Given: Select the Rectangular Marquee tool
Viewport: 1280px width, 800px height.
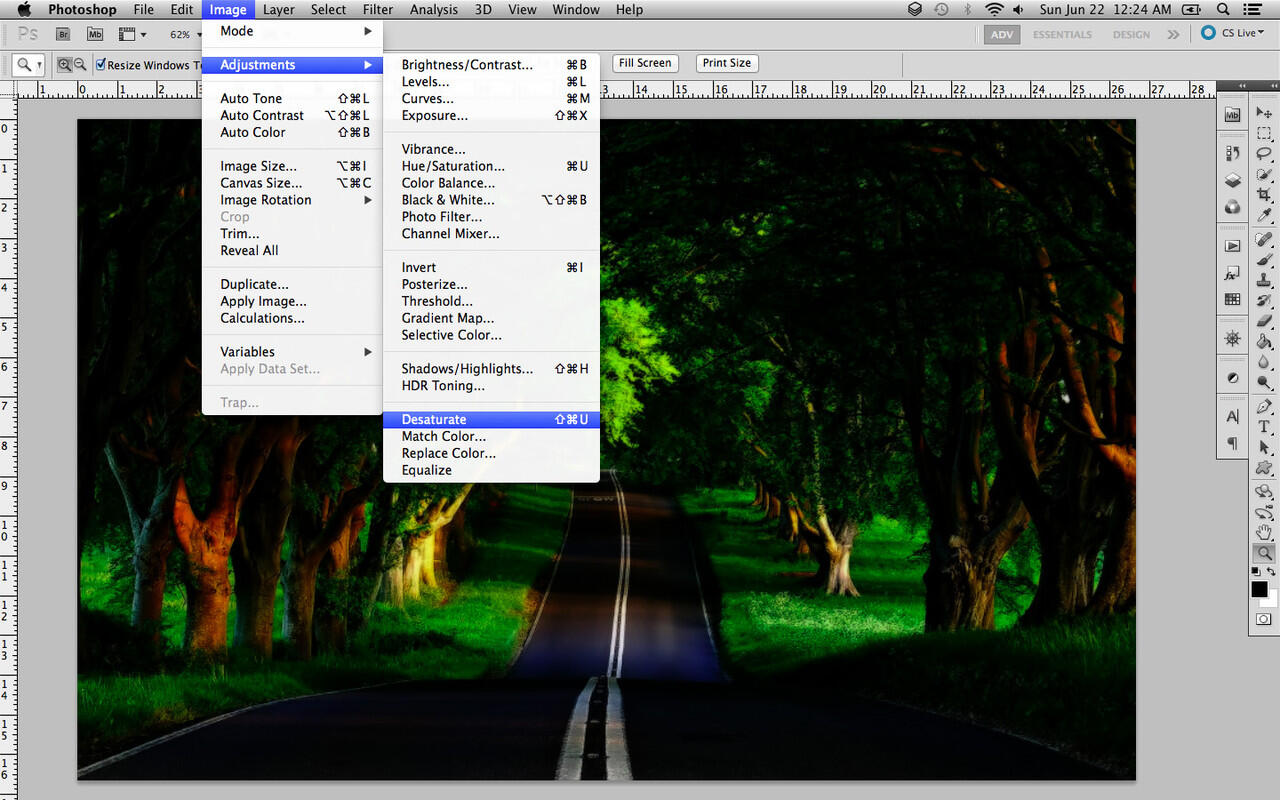Looking at the screenshot, I should [x=1264, y=133].
